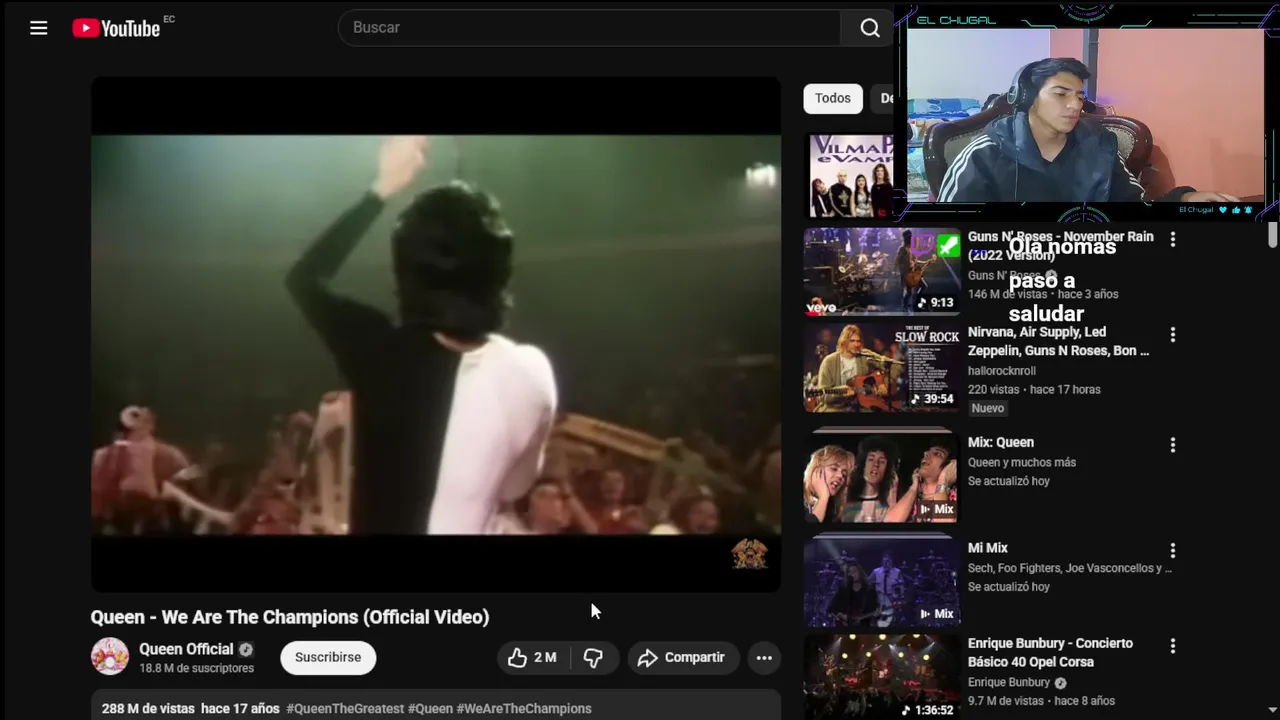This screenshot has width=1280, height=720.
Task: Open options for Nirvana Air Supply video
Action: (1173, 335)
